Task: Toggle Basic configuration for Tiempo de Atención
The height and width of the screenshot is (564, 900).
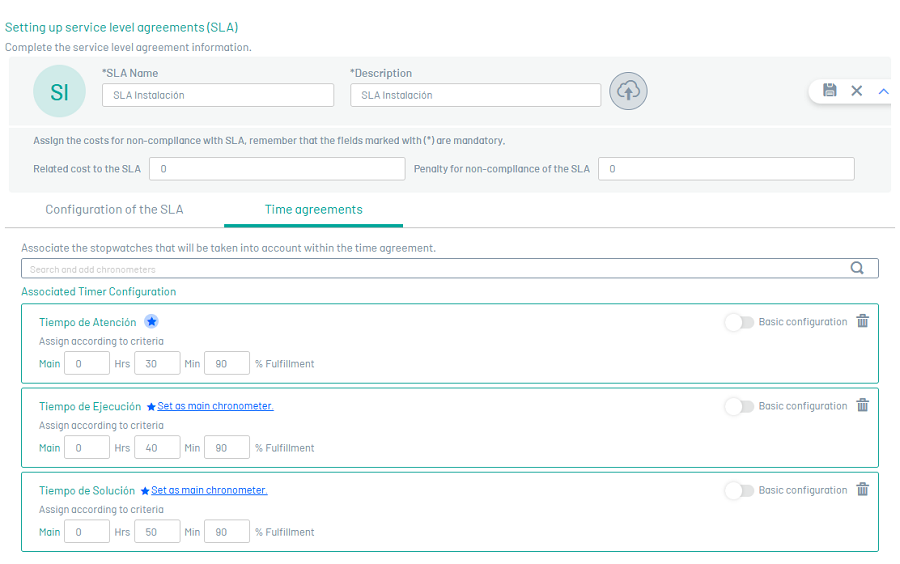Action: (x=739, y=322)
